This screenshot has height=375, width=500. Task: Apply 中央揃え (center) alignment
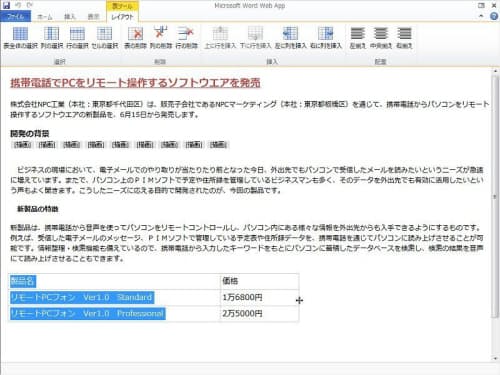[x=381, y=38]
